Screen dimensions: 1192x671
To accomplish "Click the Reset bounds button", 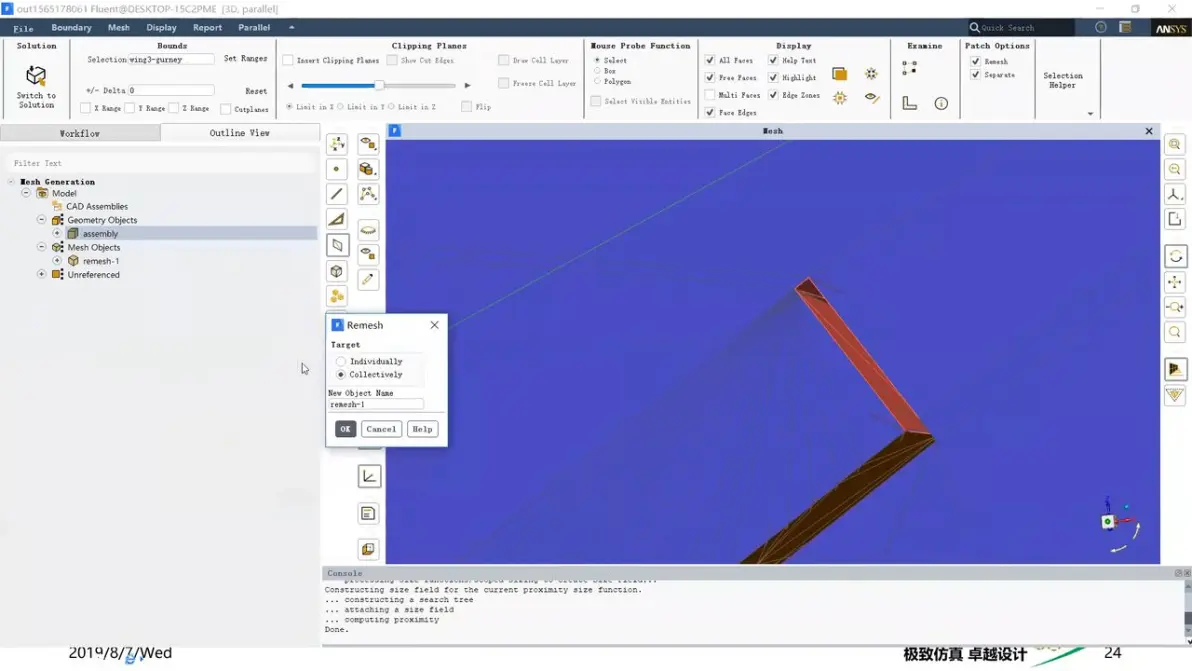I will pos(256,90).
